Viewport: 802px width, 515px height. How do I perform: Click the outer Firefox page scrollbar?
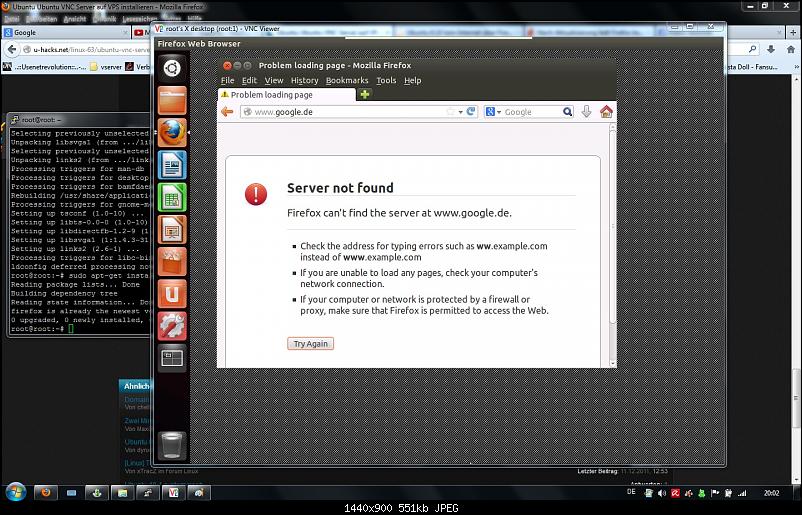(796, 399)
